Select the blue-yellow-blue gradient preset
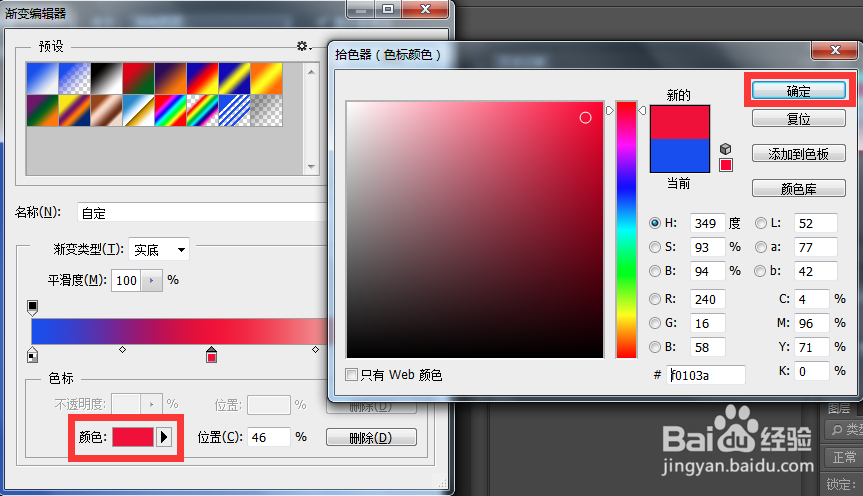The width and height of the screenshot is (863, 496). [234, 78]
